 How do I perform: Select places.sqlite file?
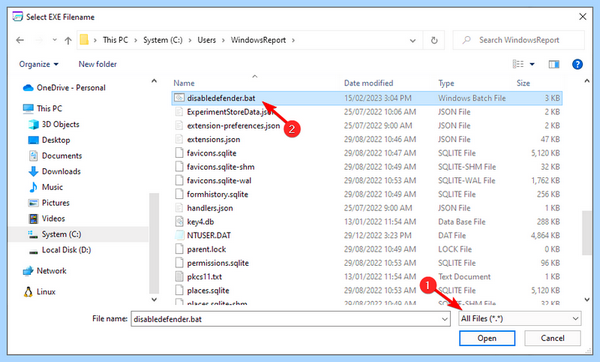(x=367, y=290)
